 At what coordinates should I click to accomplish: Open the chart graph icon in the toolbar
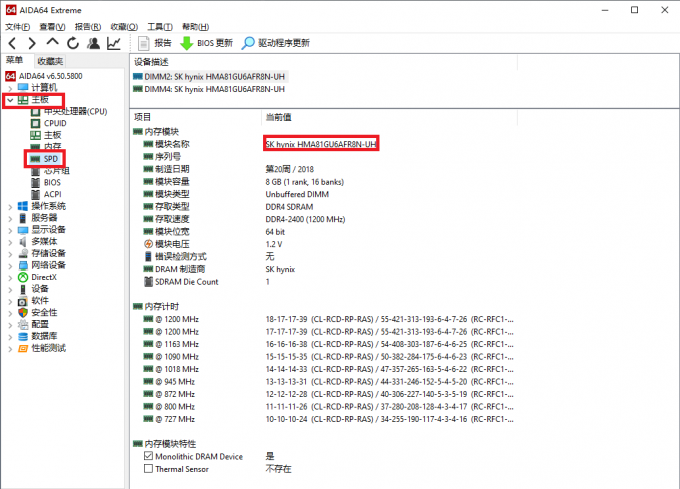pyautogui.click(x=114, y=43)
